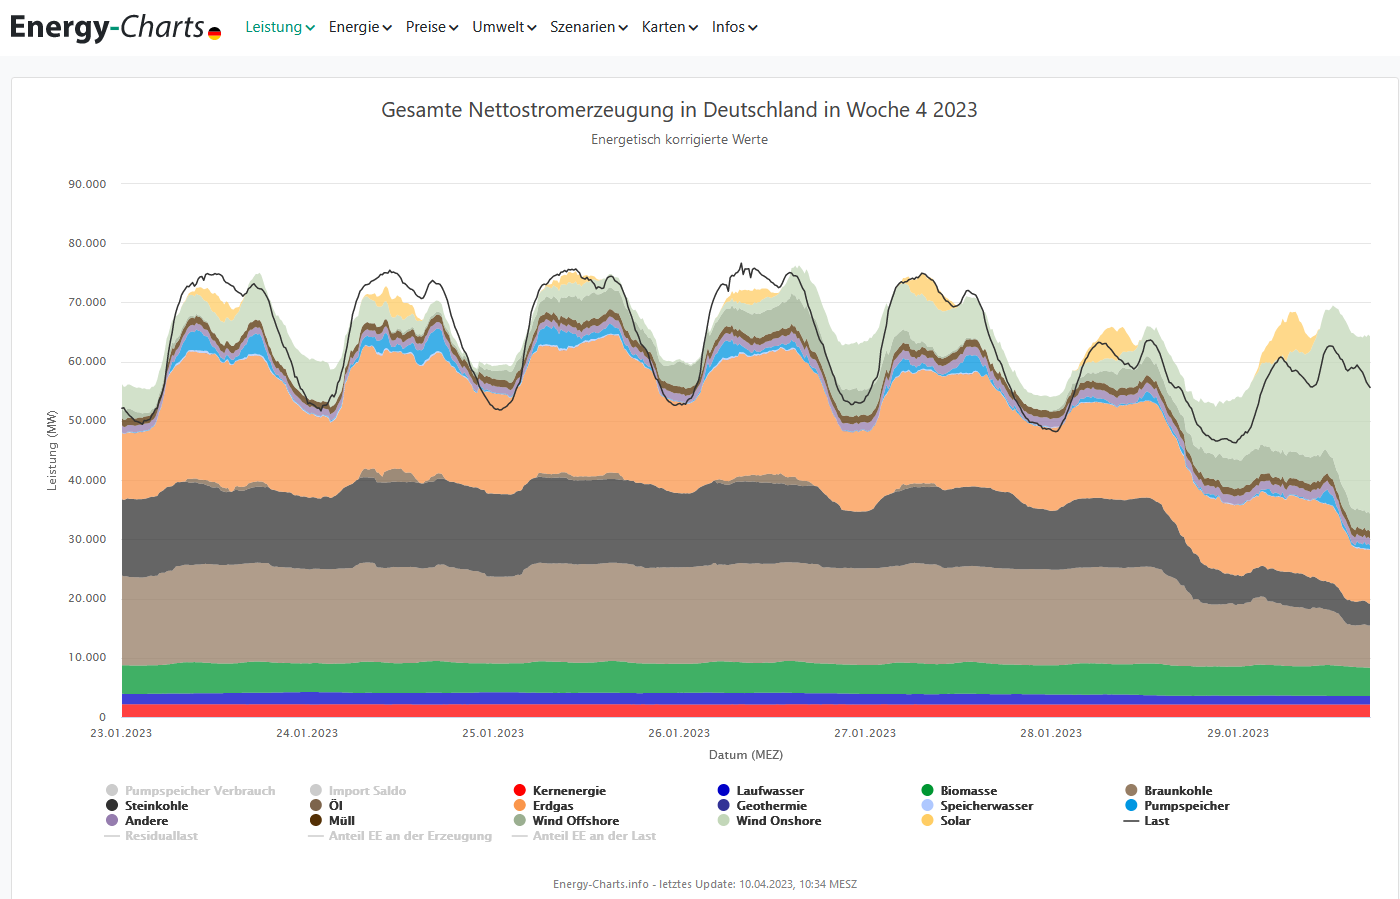The image size is (1400, 899).
Task: Open the Szenarien menu
Action: pos(589,27)
